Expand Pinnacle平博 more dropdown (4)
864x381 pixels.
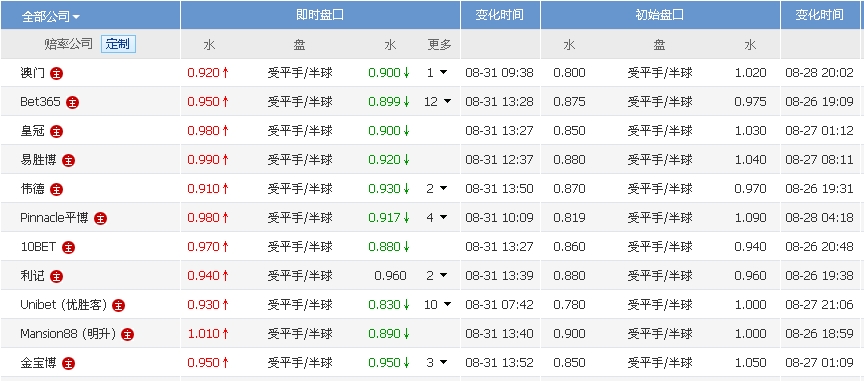point(437,217)
